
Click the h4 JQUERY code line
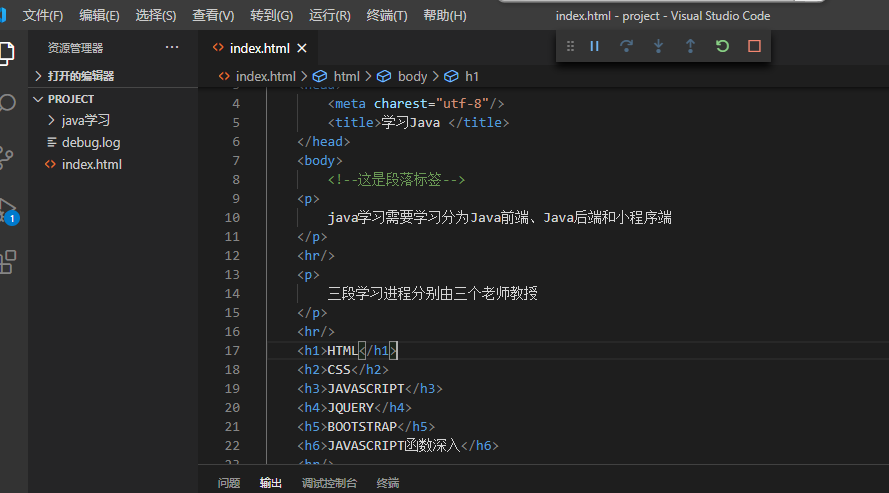pyautogui.click(x=354, y=407)
